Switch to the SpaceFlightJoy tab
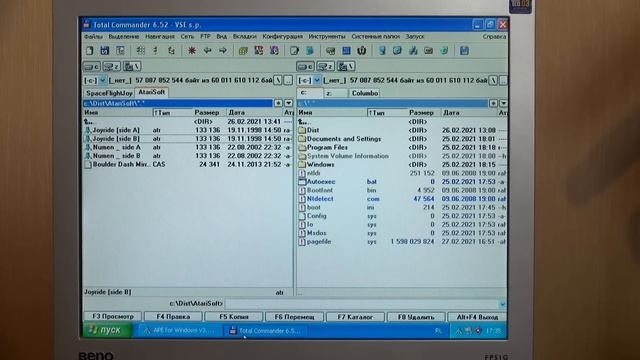 tap(109, 93)
